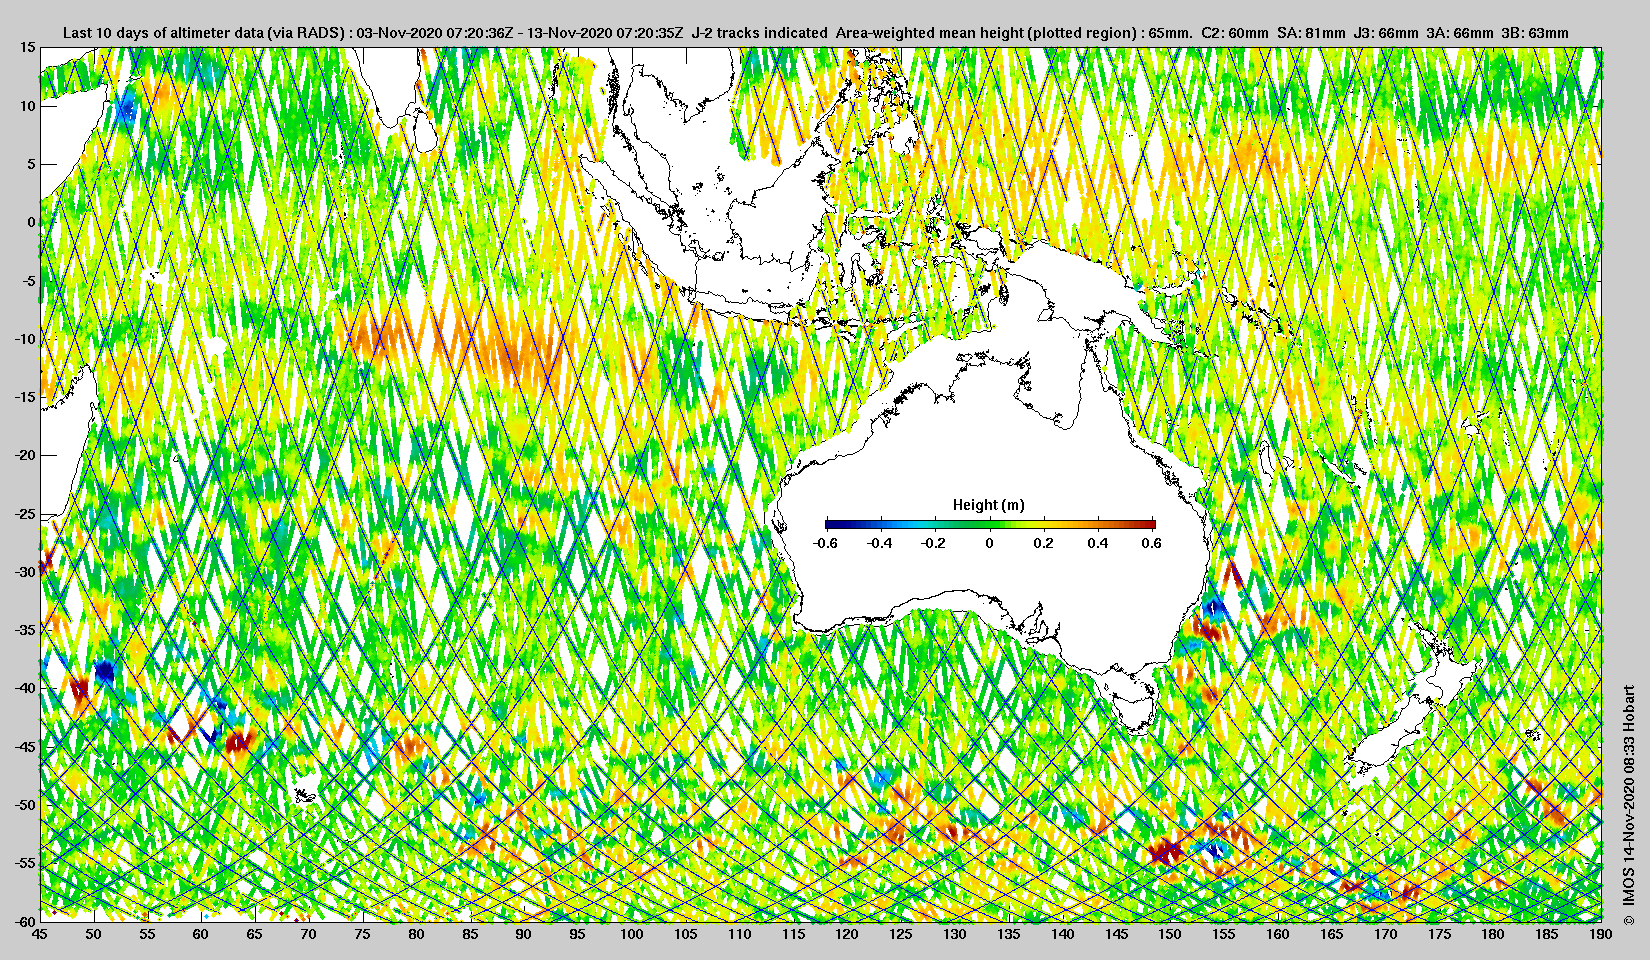This screenshot has width=1650, height=960.
Task: Click latitude label '5' on left axis
Action: pyautogui.click(x=31, y=164)
